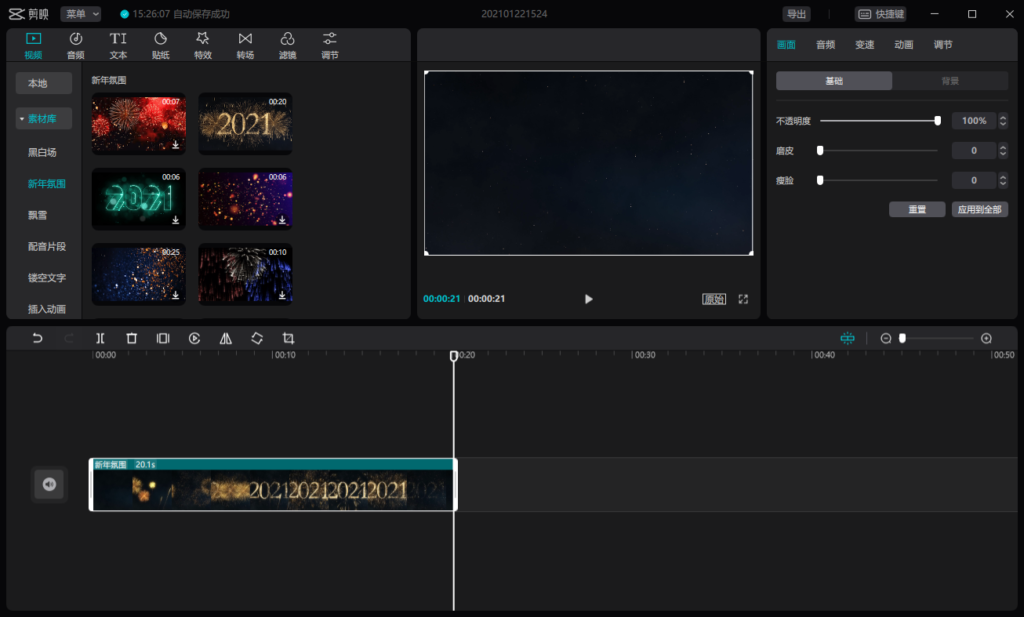Click the freeze frame tool icon
Image resolution: width=1024 pixels, height=617 pixels.
(x=163, y=338)
